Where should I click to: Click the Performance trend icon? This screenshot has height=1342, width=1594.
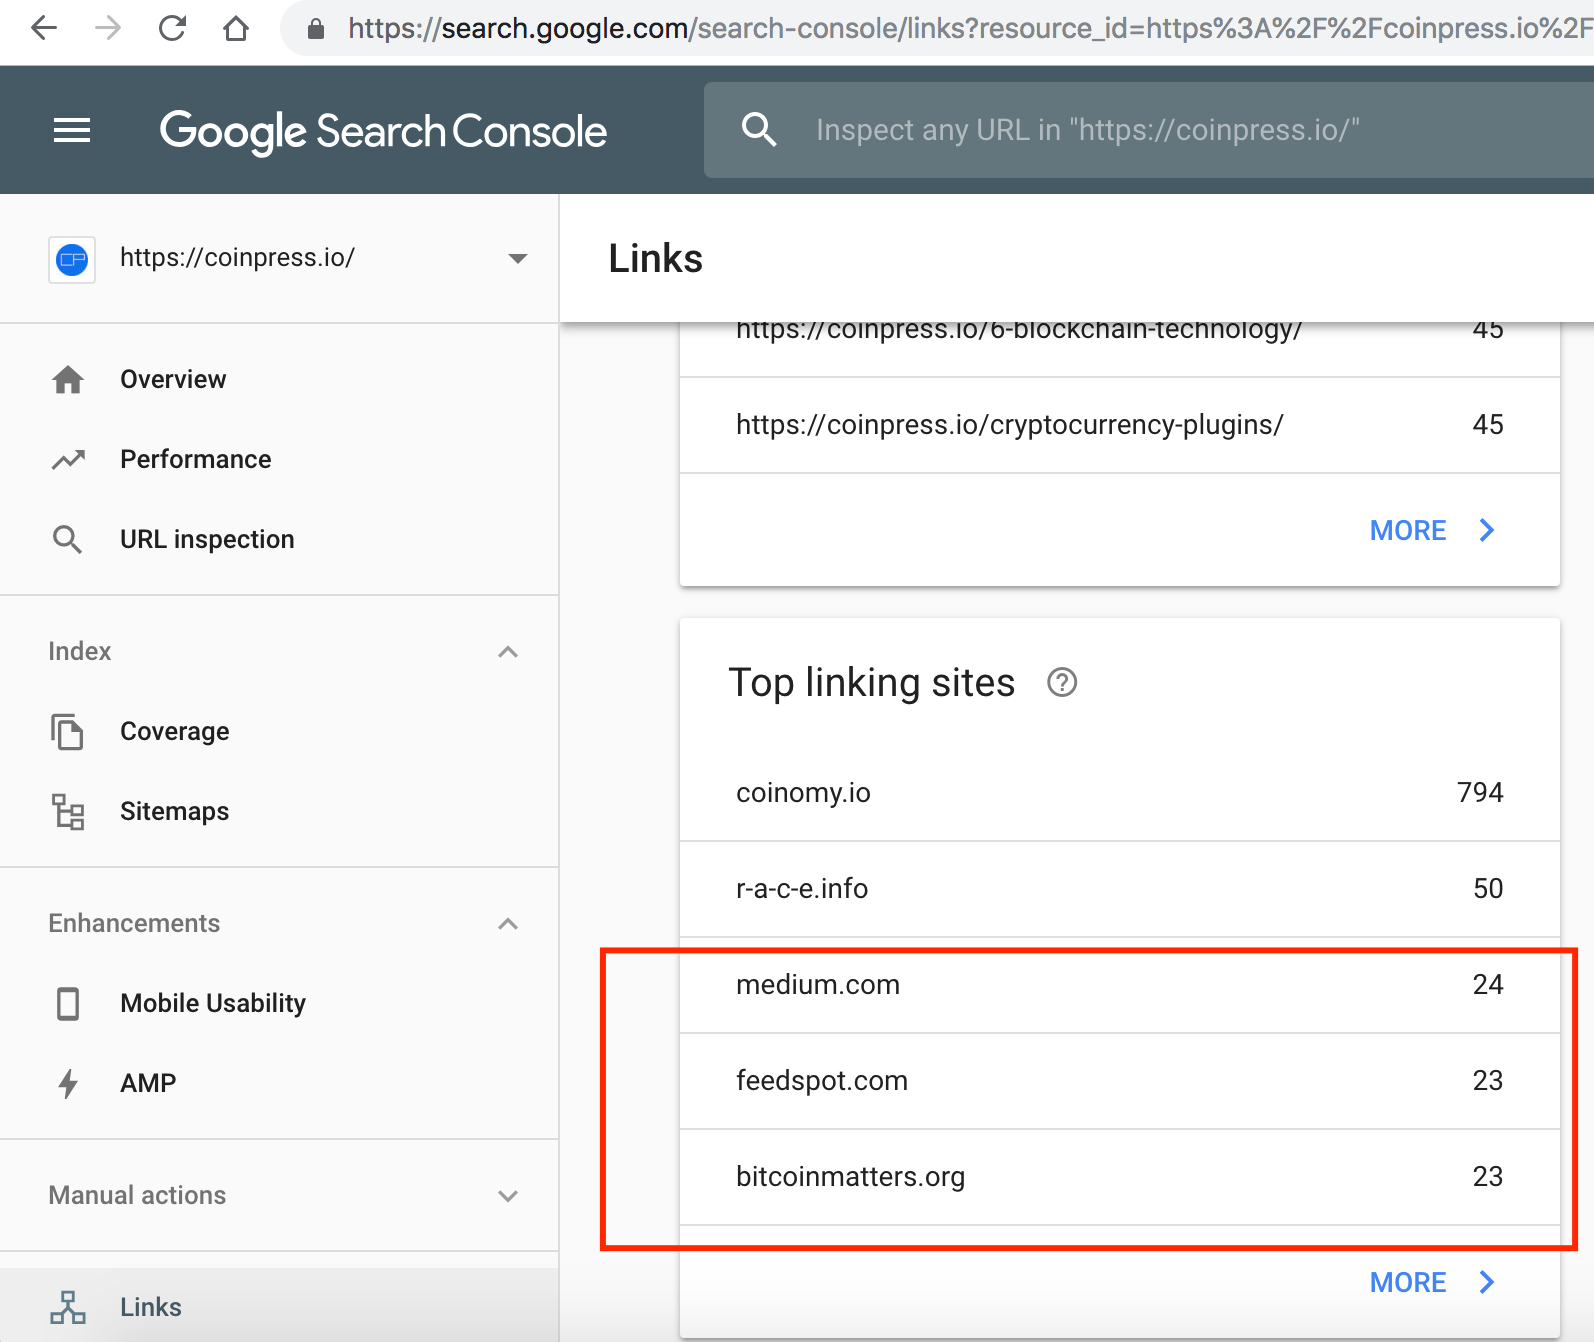point(68,460)
